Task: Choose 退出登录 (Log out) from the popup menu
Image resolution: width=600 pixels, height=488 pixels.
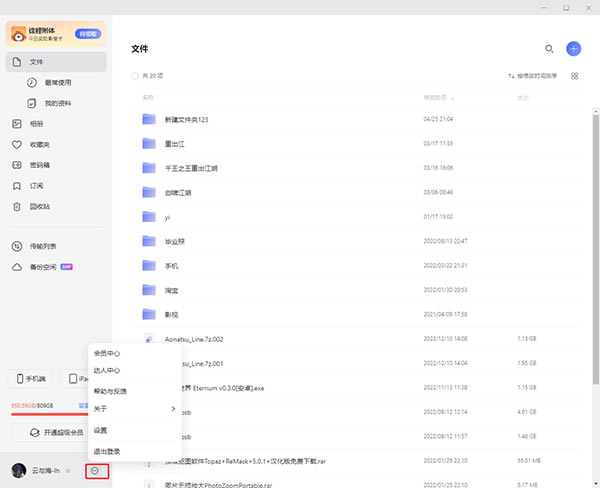Action: (x=107, y=452)
